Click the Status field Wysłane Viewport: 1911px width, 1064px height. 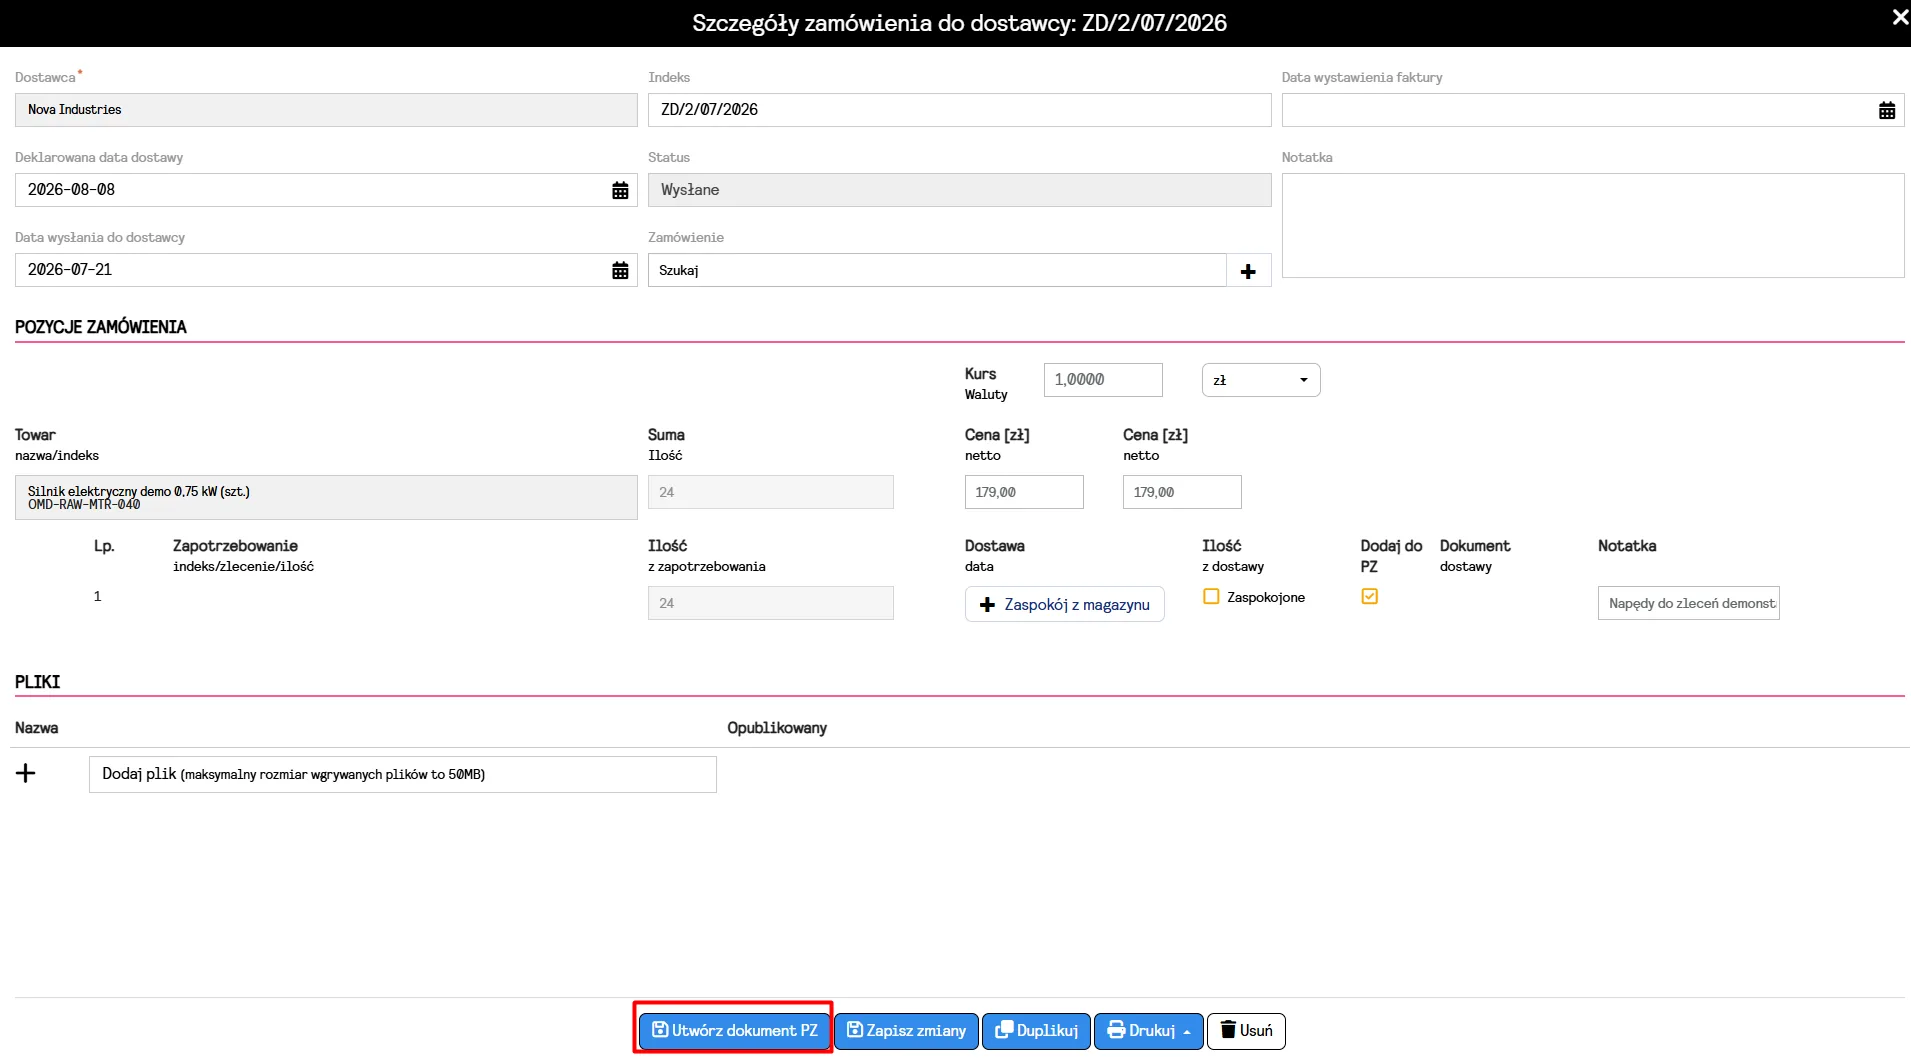click(x=959, y=190)
